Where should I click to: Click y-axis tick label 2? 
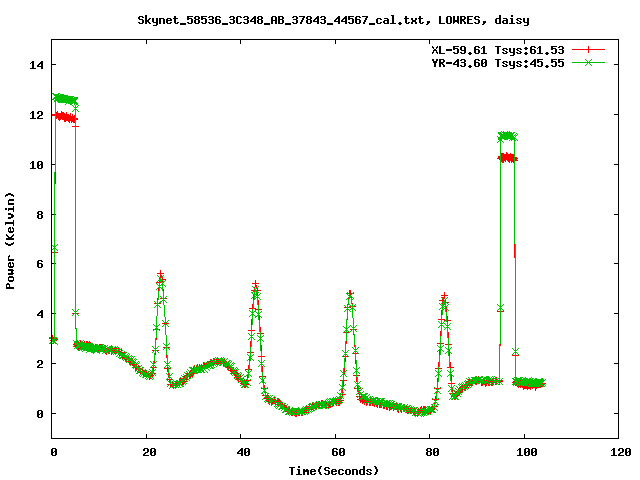(x=40, y=364)
